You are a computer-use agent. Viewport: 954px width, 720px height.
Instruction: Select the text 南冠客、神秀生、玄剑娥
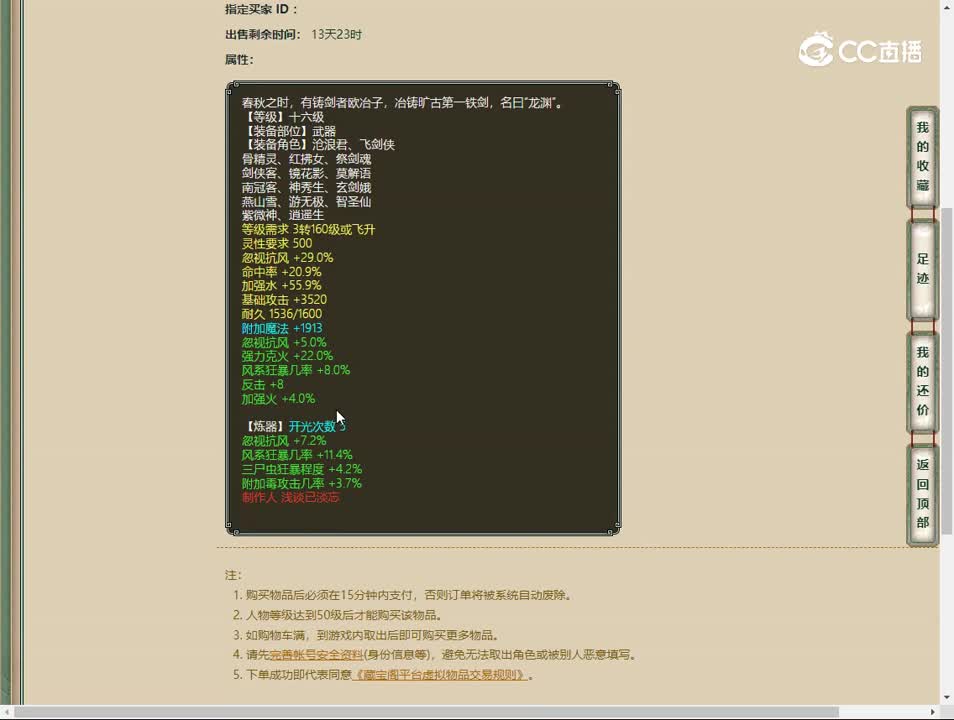click(x=307, y=187)
